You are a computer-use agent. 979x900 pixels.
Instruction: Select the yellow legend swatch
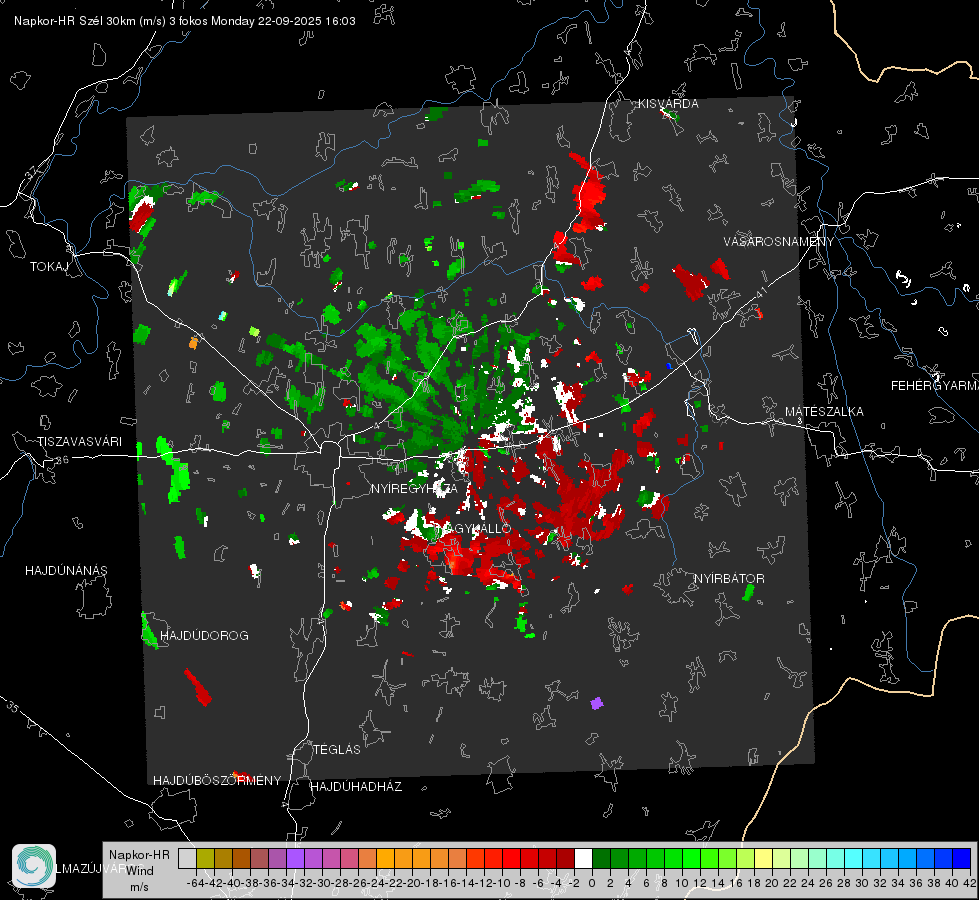pyautogui.click(x=764, y=858)
